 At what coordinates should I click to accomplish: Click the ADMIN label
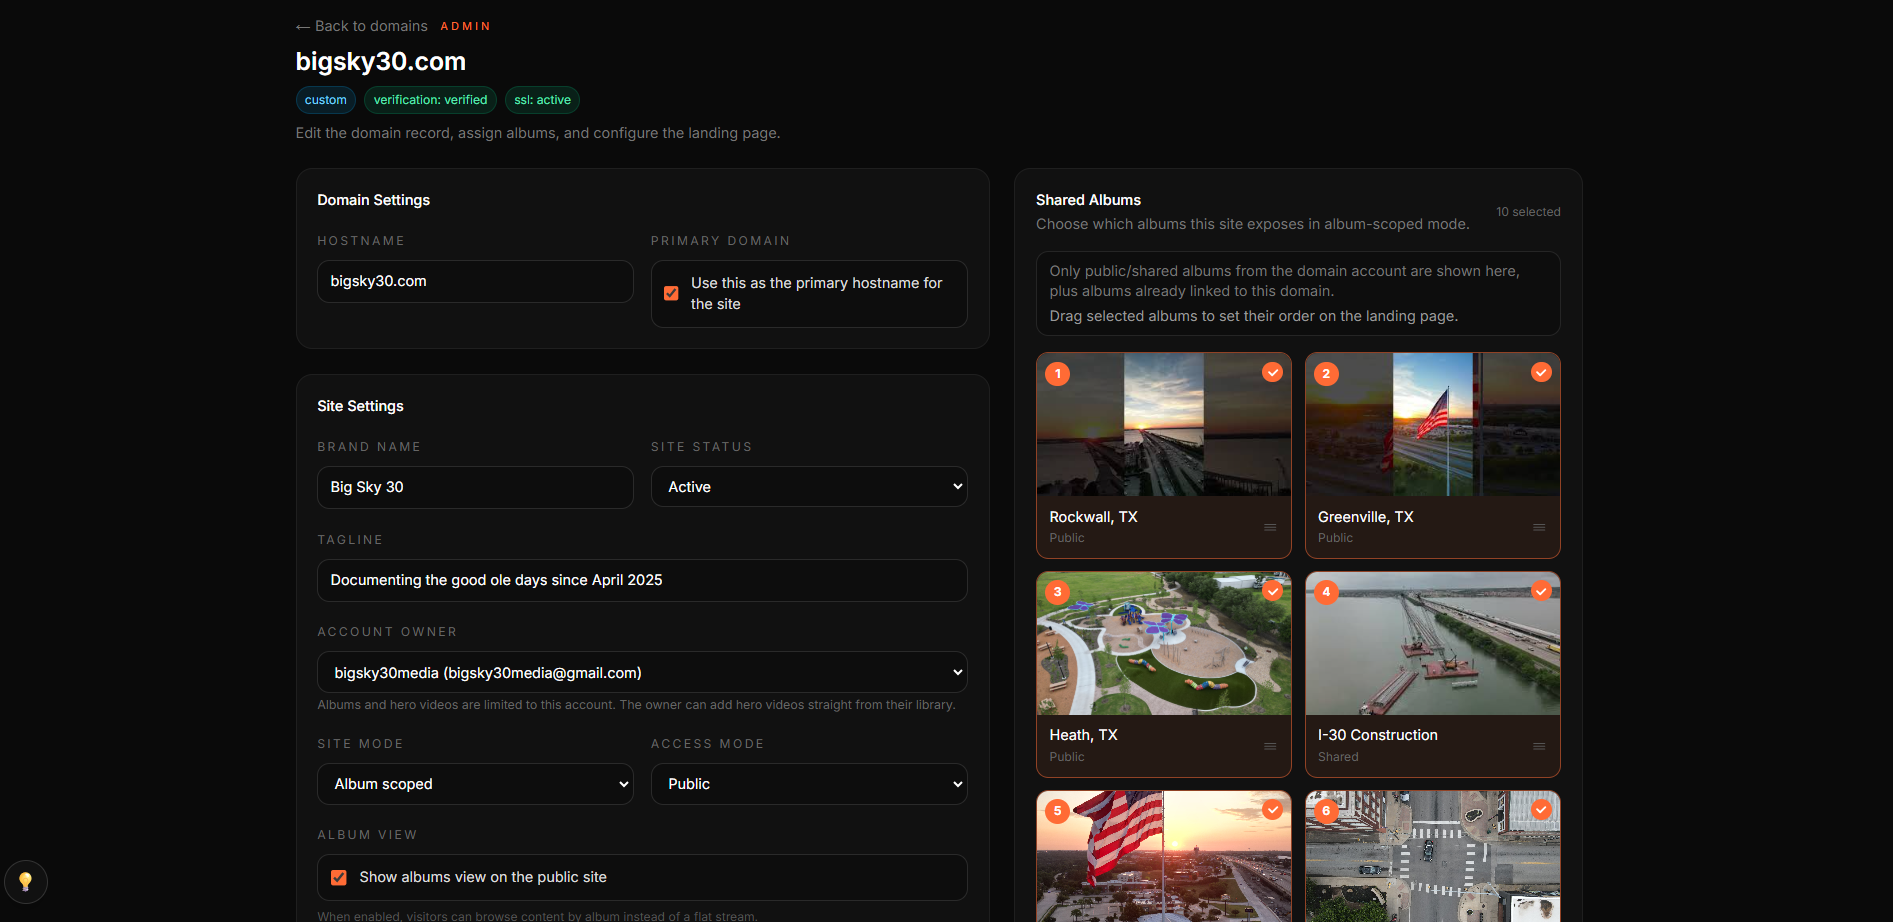466,26
